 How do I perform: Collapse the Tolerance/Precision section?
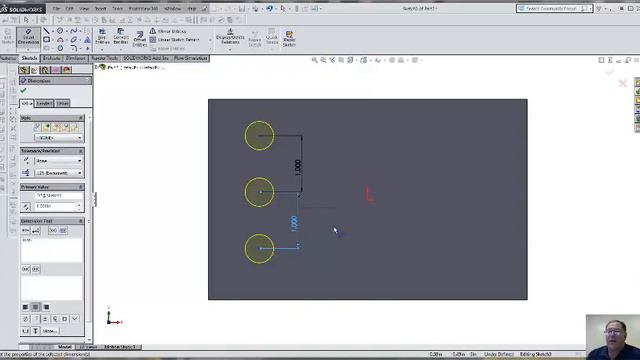[80, 151]
